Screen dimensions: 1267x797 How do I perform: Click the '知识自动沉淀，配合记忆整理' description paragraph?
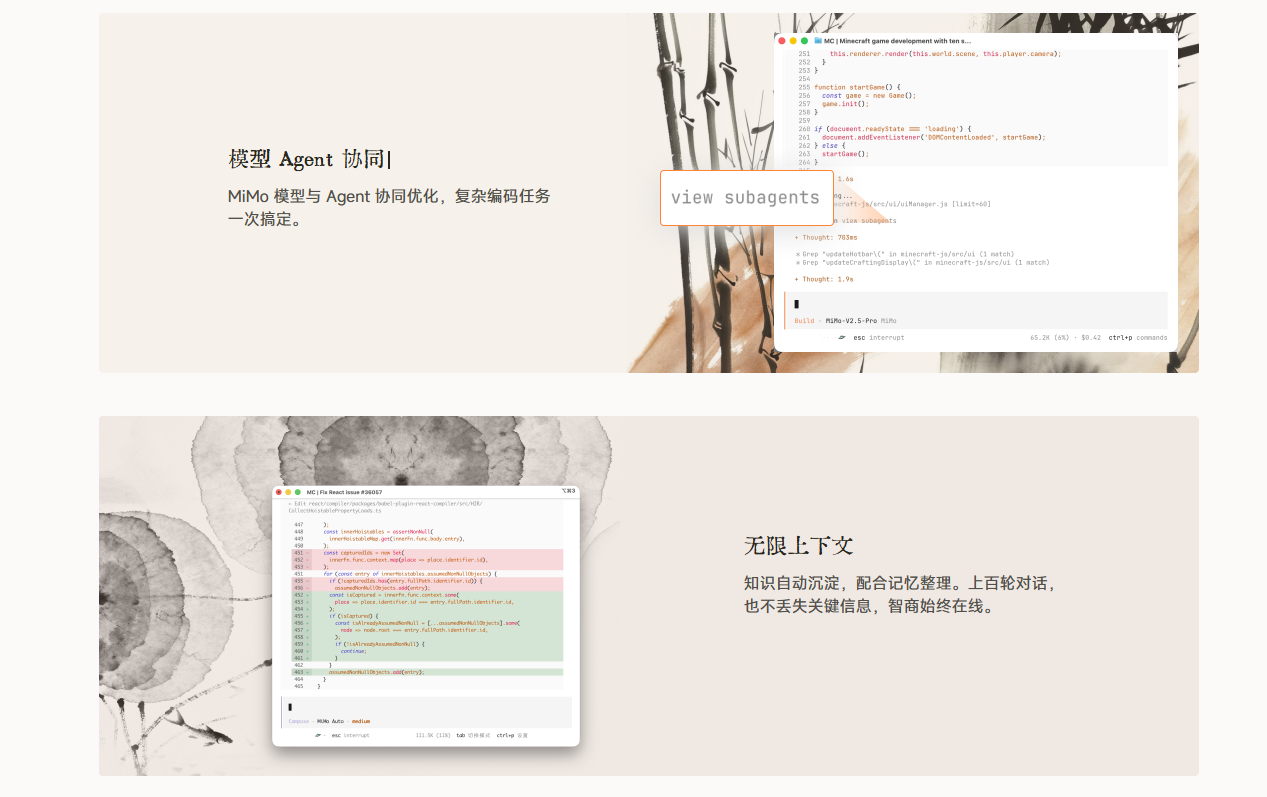click(x=899, y=594)
